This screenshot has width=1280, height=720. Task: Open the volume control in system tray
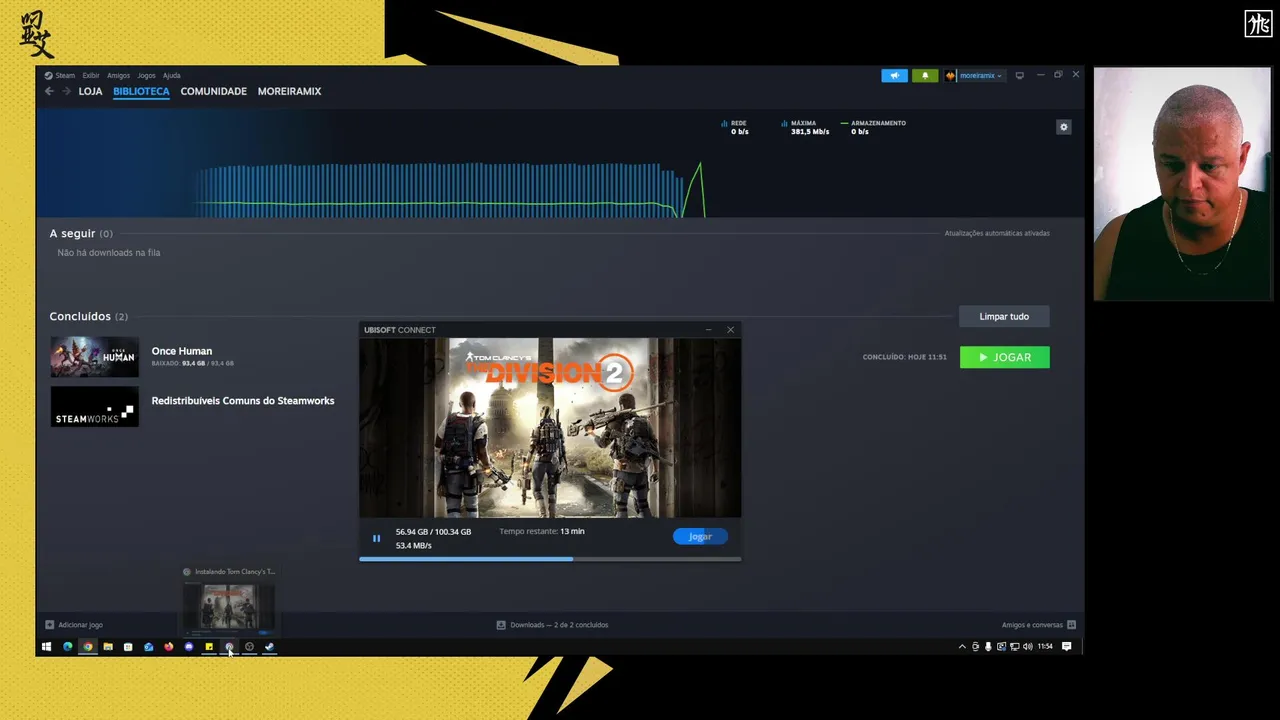click(x=1027, y=647)
